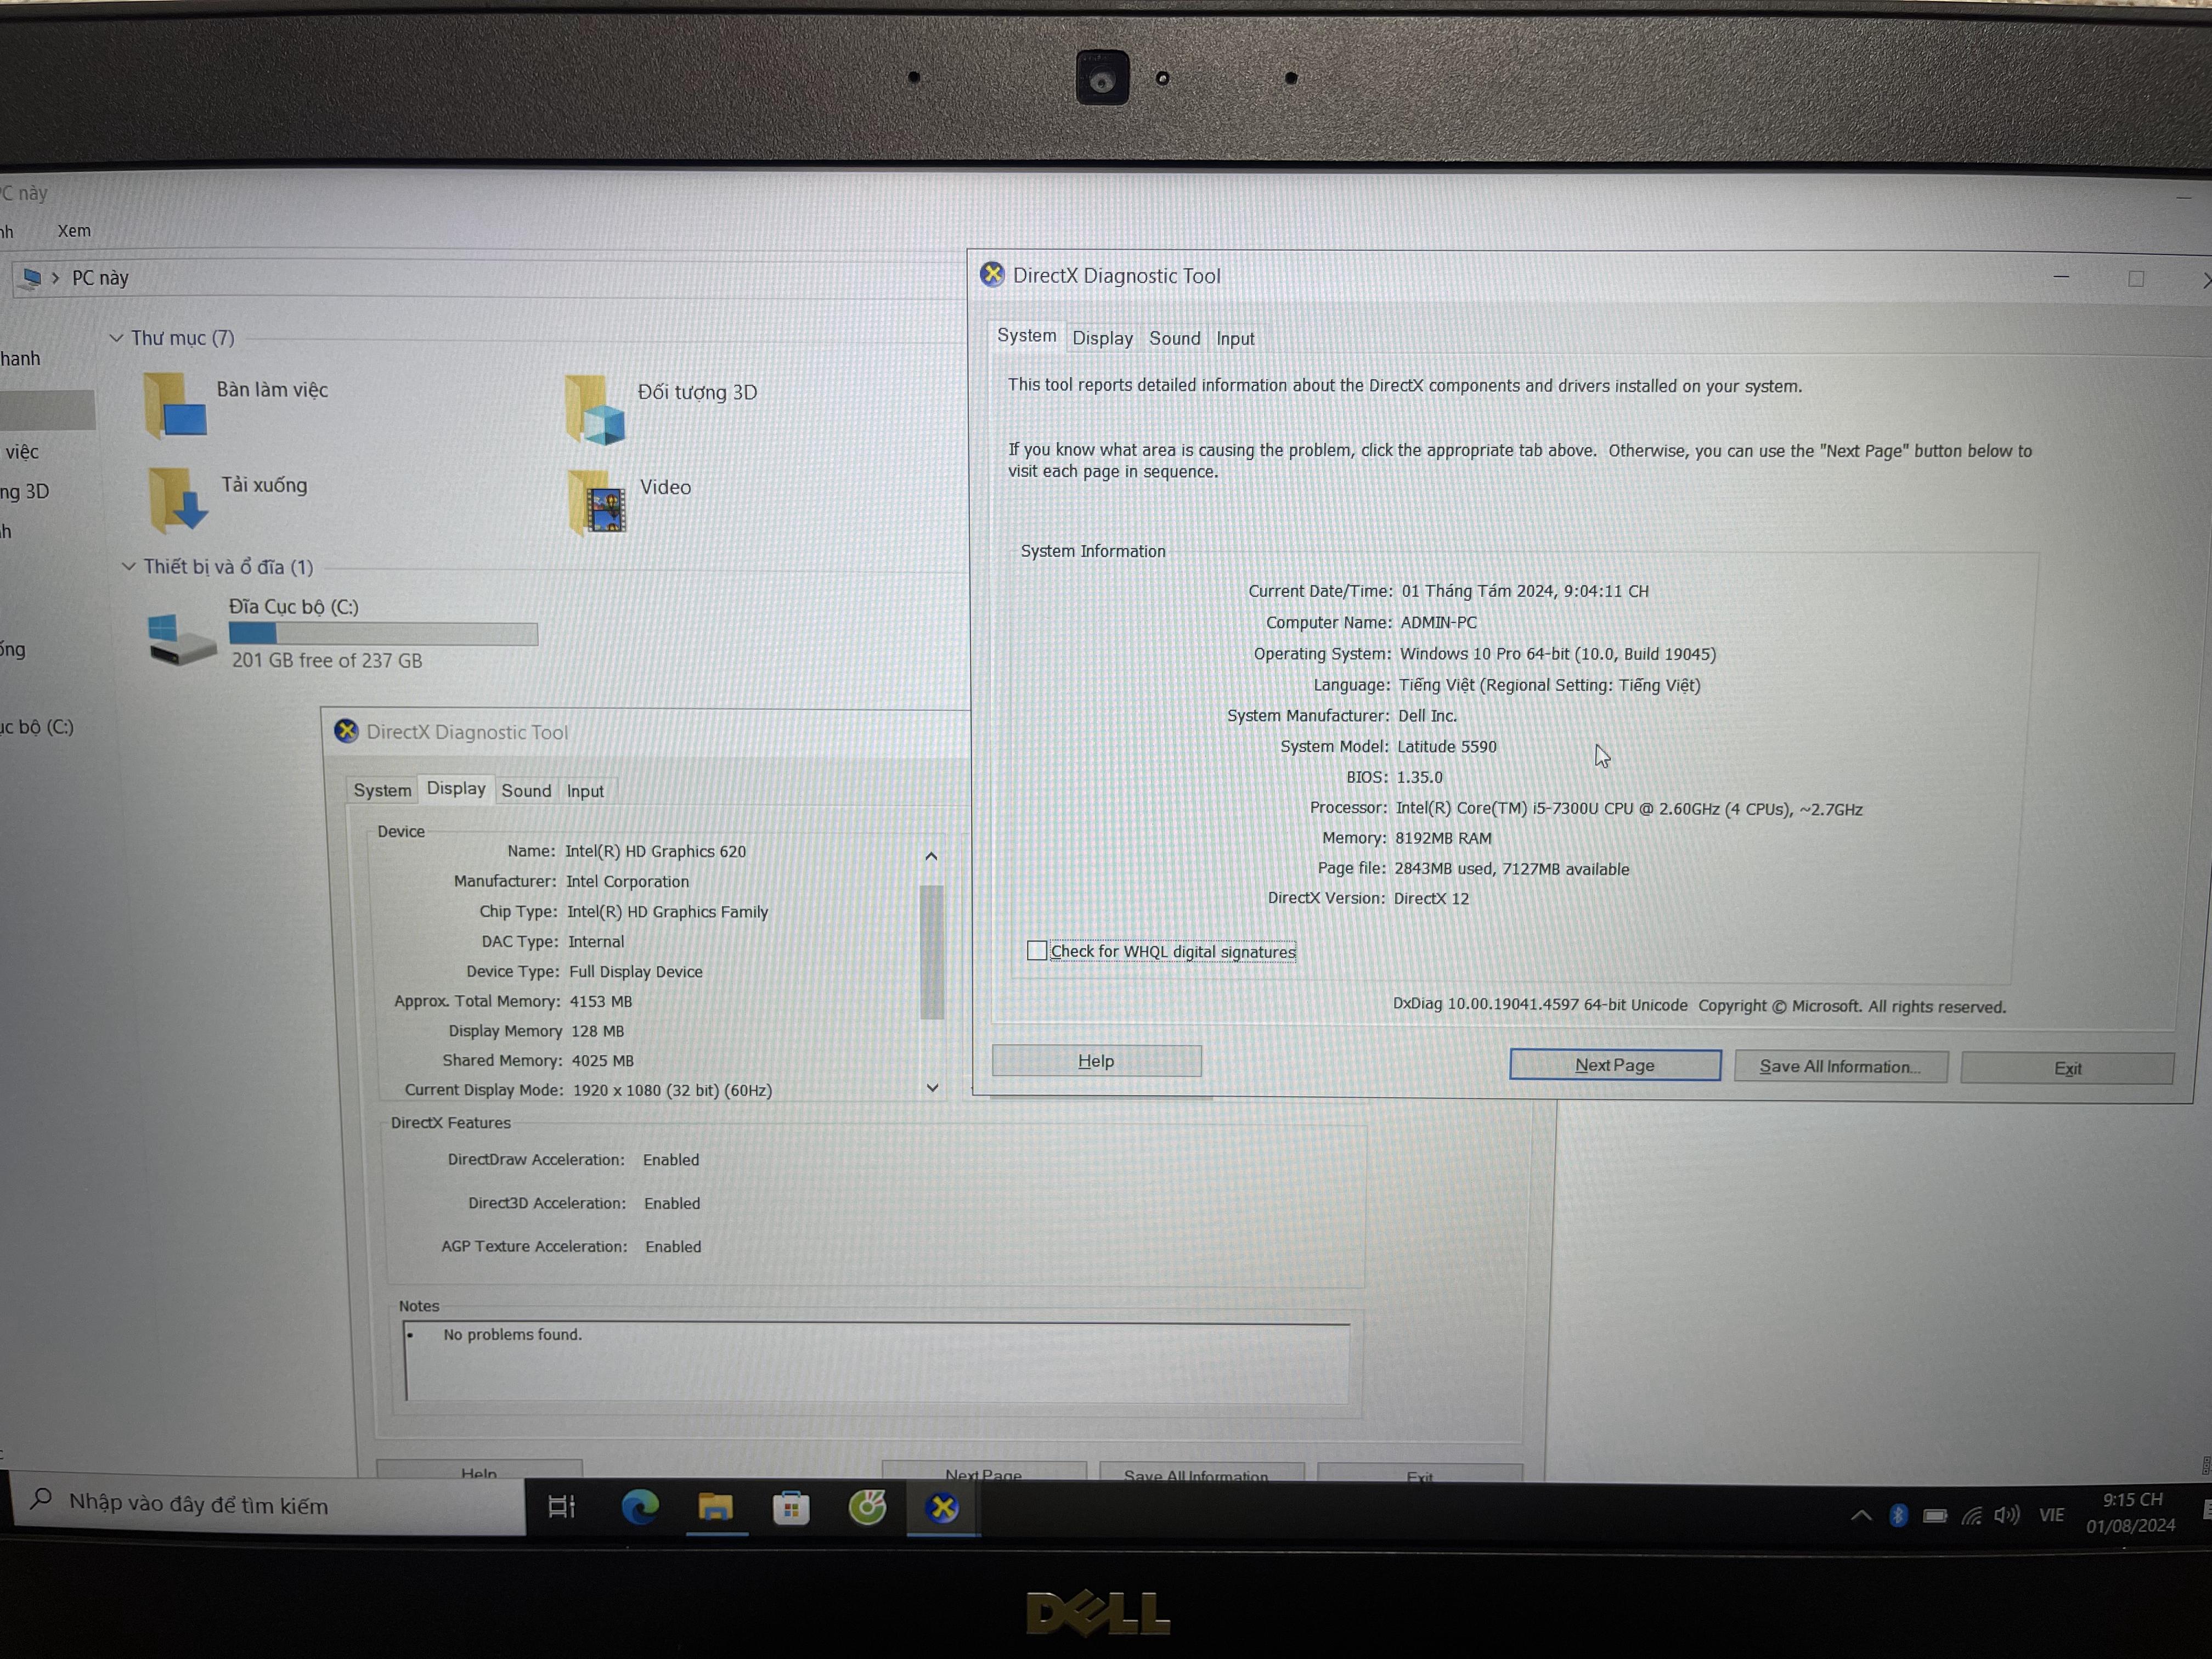Click the battery tray icon

tap(1935, 1516)
